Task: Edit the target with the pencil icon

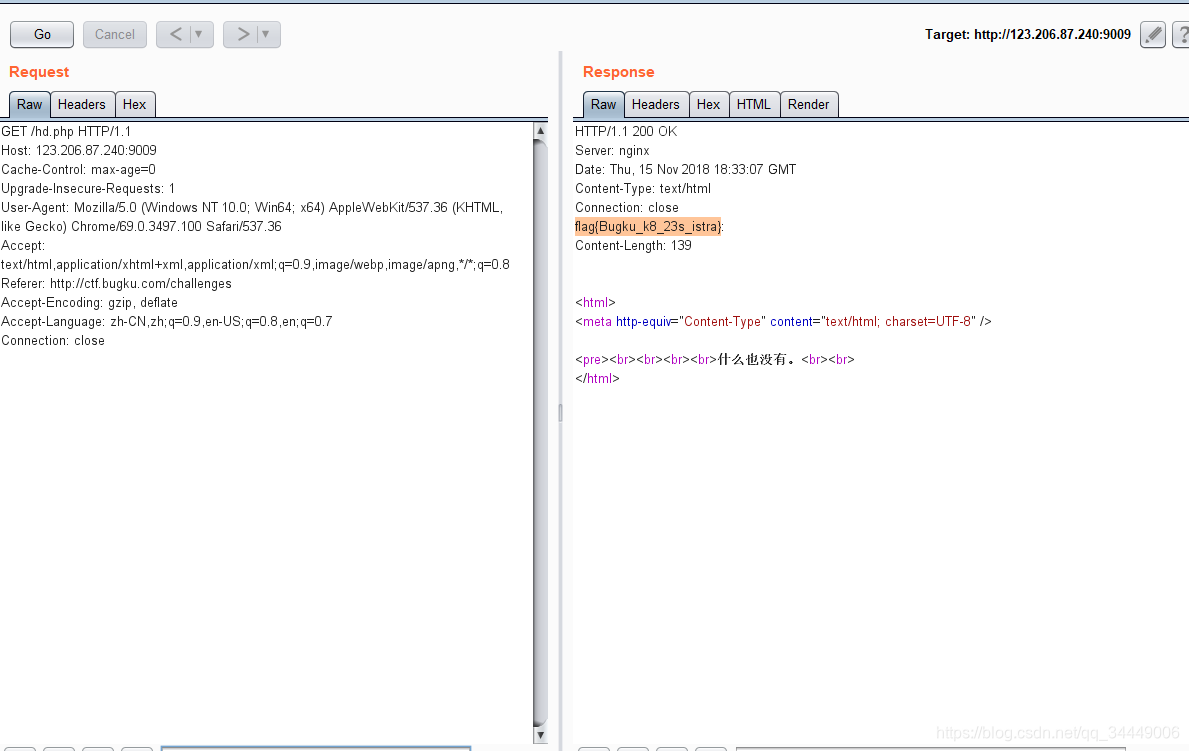Action: tap(1153, 34)
